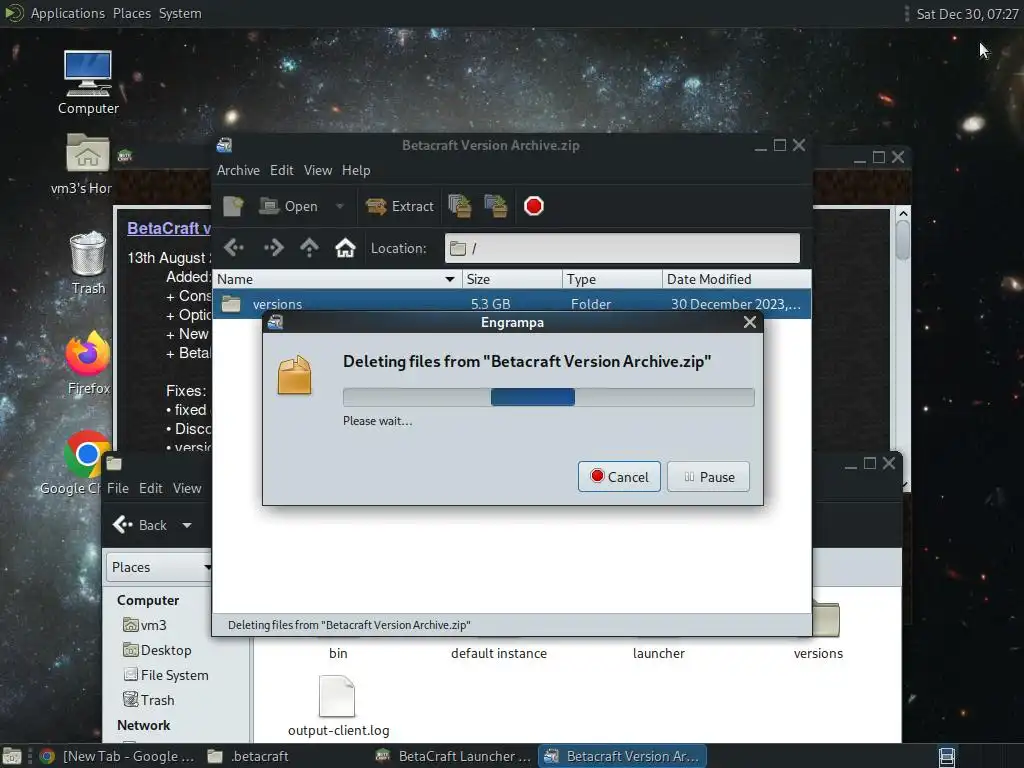Open the Places menu in top panel
The image size is (1024, 768).
pos(131,14)
